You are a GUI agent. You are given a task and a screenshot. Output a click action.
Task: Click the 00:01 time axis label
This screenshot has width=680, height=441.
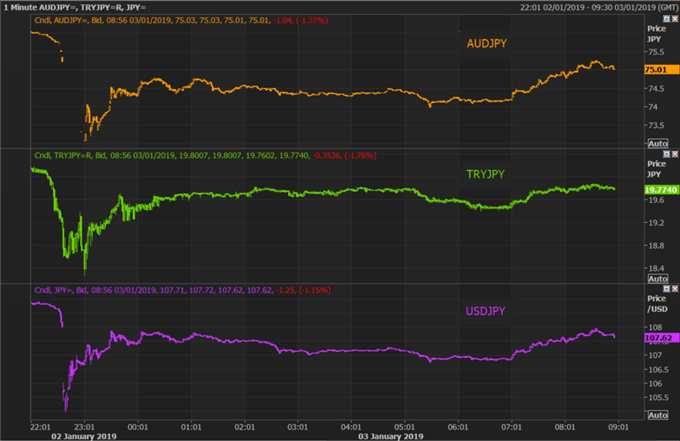[x=137, y=427]
